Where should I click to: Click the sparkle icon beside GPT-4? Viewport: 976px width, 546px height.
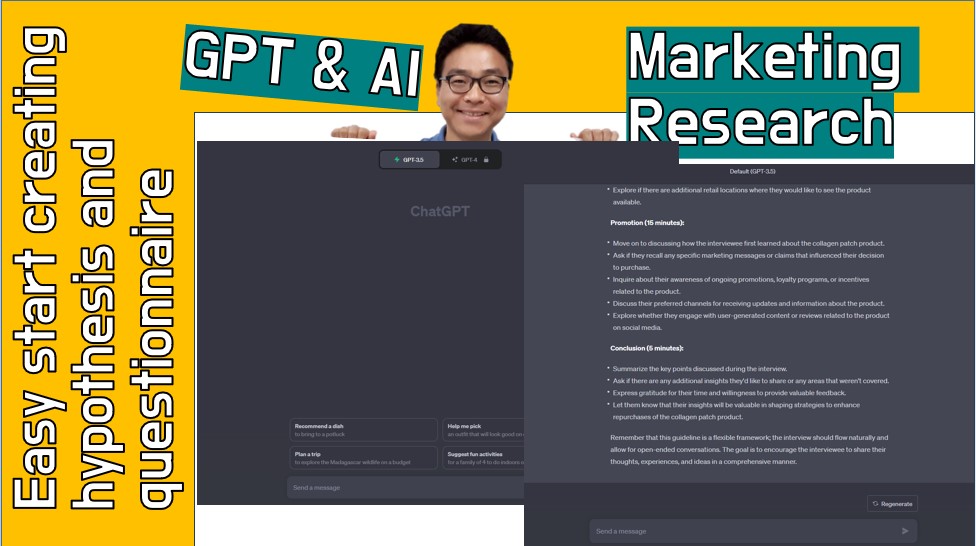point(455,160)
